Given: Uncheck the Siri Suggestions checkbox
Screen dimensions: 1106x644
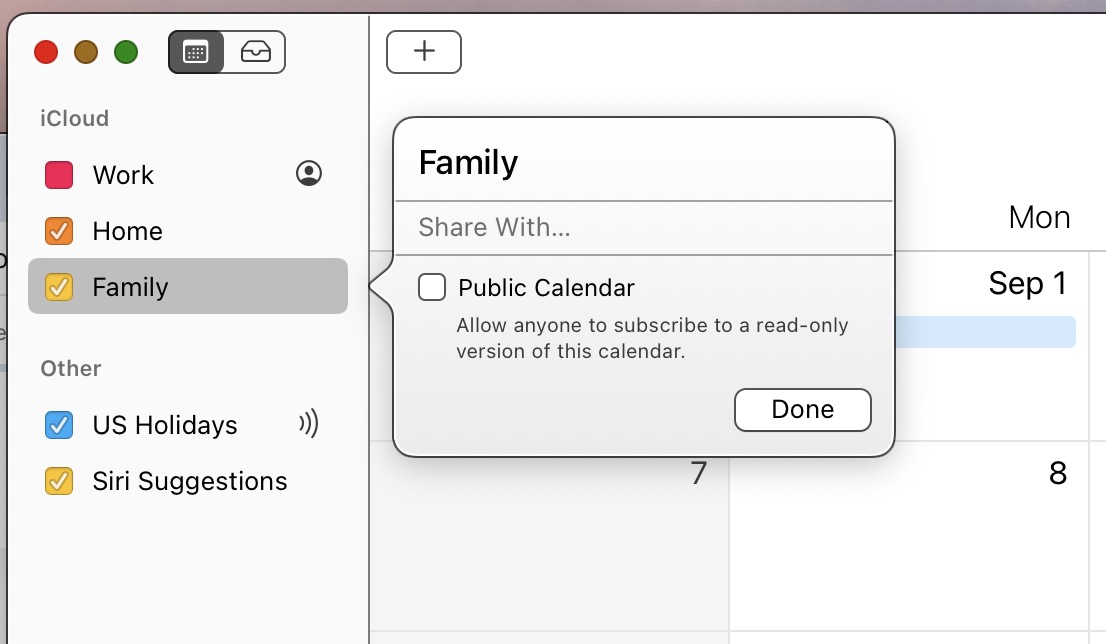Looking at the screenshot, I should (x=59, y=481).
